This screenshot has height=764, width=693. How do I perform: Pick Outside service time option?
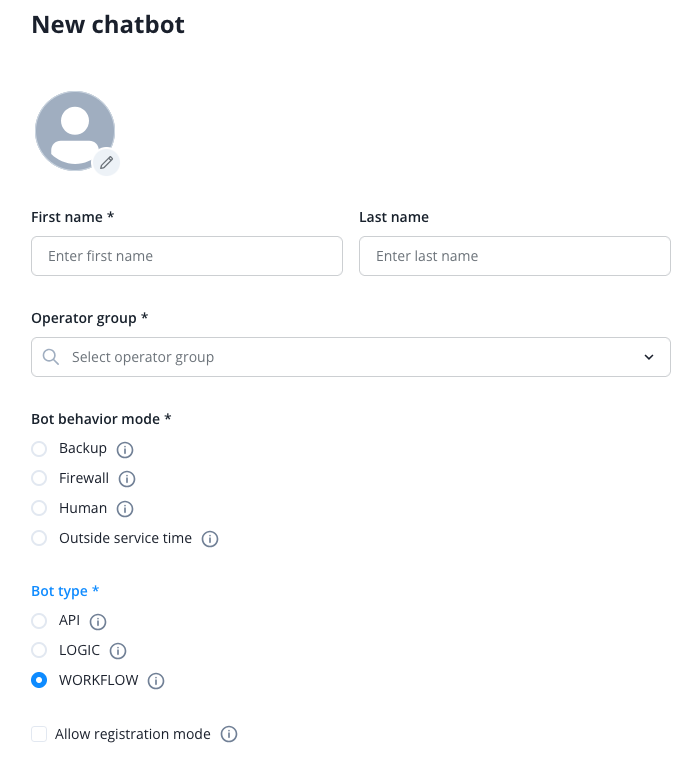(x=39, y=538)
